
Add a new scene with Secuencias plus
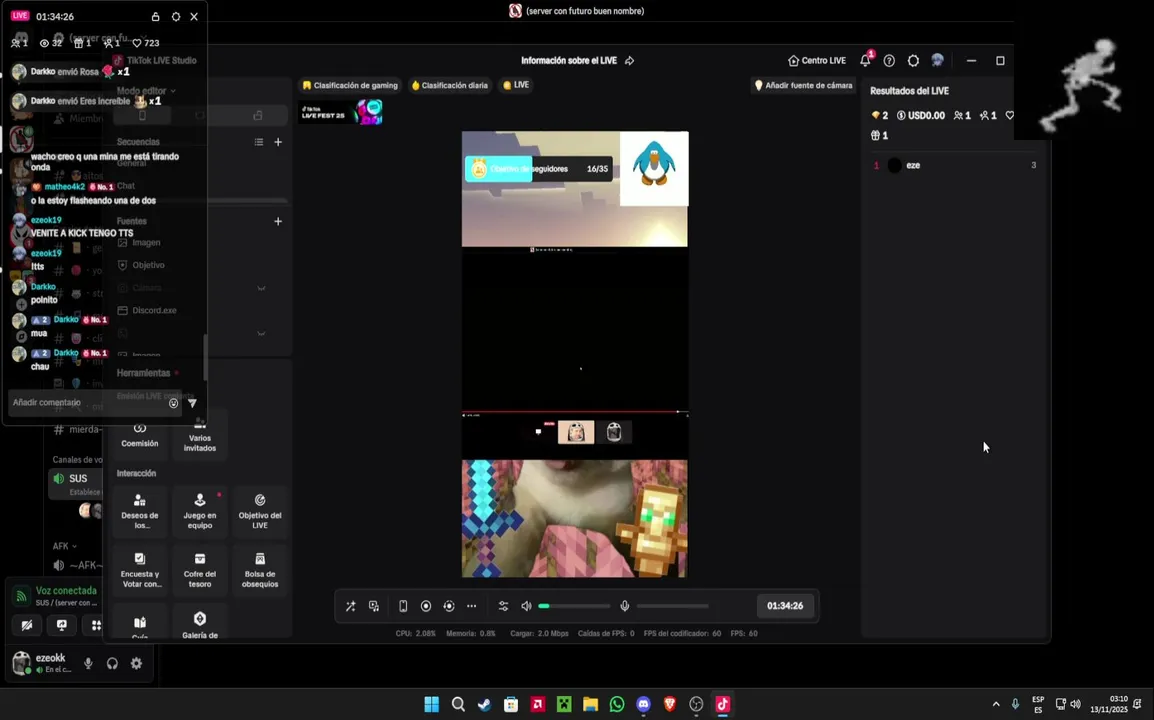tap(278, 142)
